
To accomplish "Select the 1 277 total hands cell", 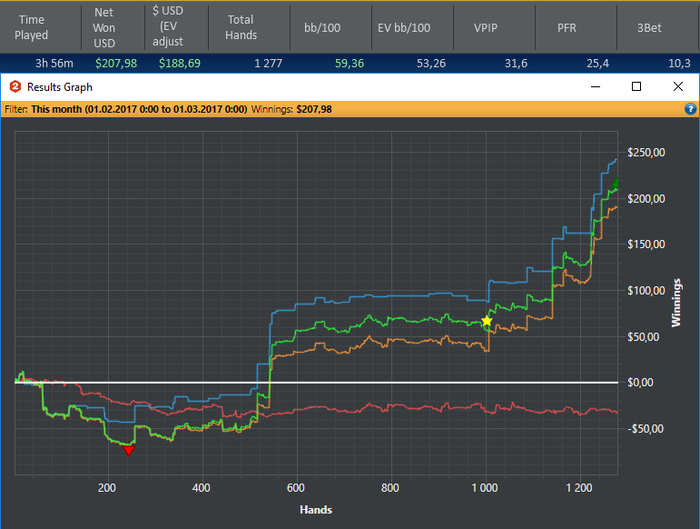I will pyautogui.click(x=268, y=63).
